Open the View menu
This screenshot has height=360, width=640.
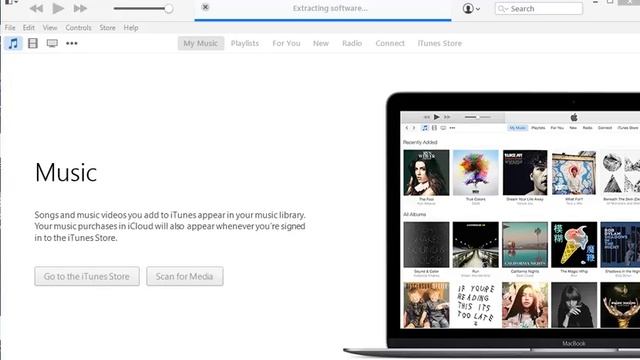(x=50, y=28)
